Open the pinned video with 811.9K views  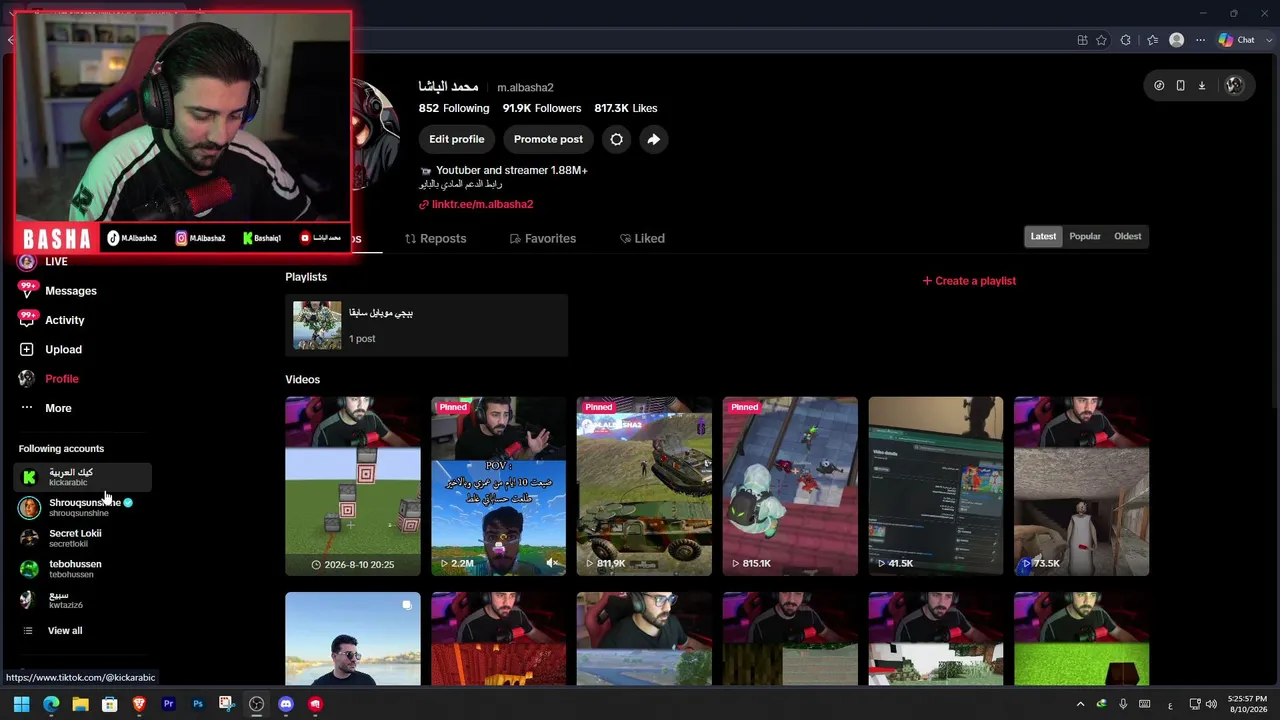[644, 486]
